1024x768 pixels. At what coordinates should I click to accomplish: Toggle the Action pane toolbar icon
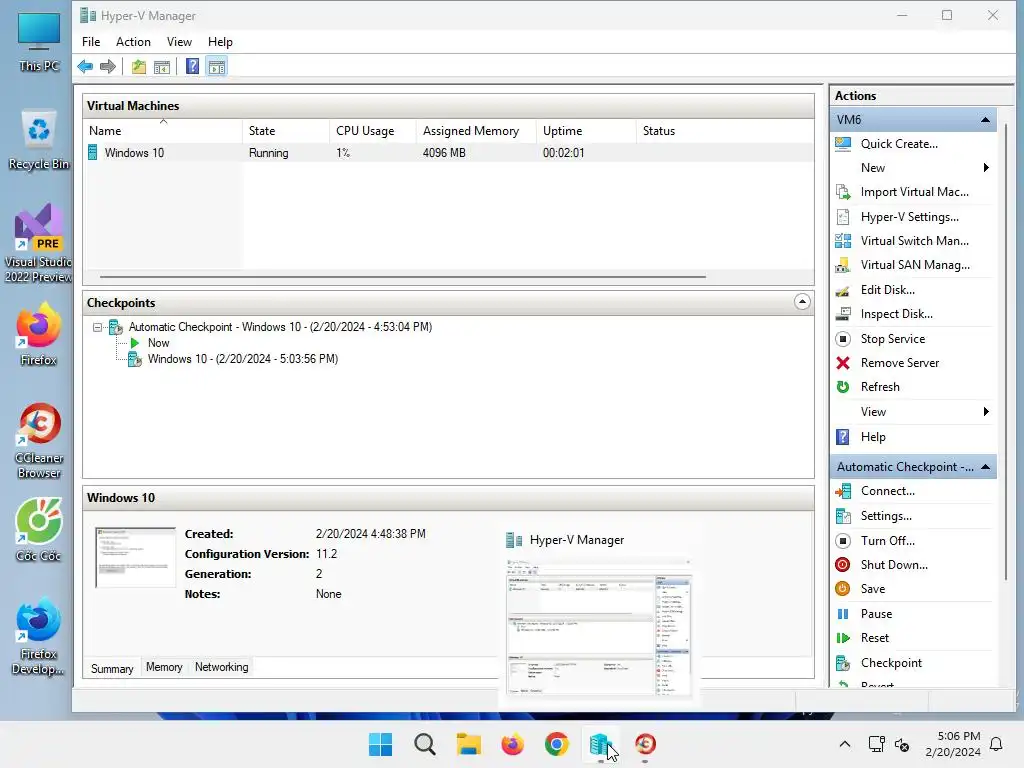point(217,67)
